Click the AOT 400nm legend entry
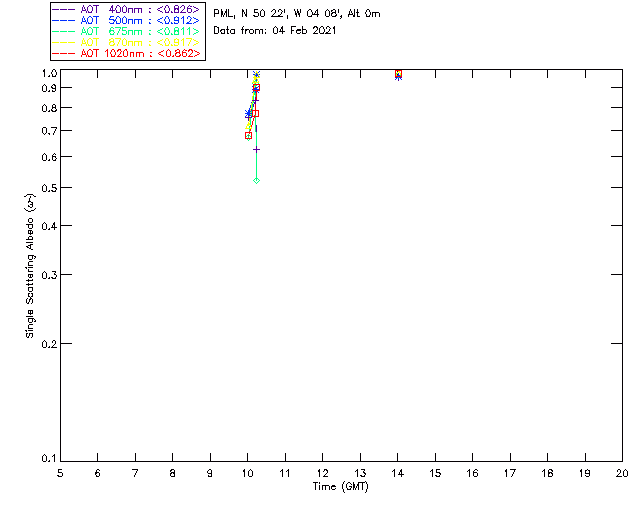The height and width of the screenshot is (512, 640). tap(127, 9)
